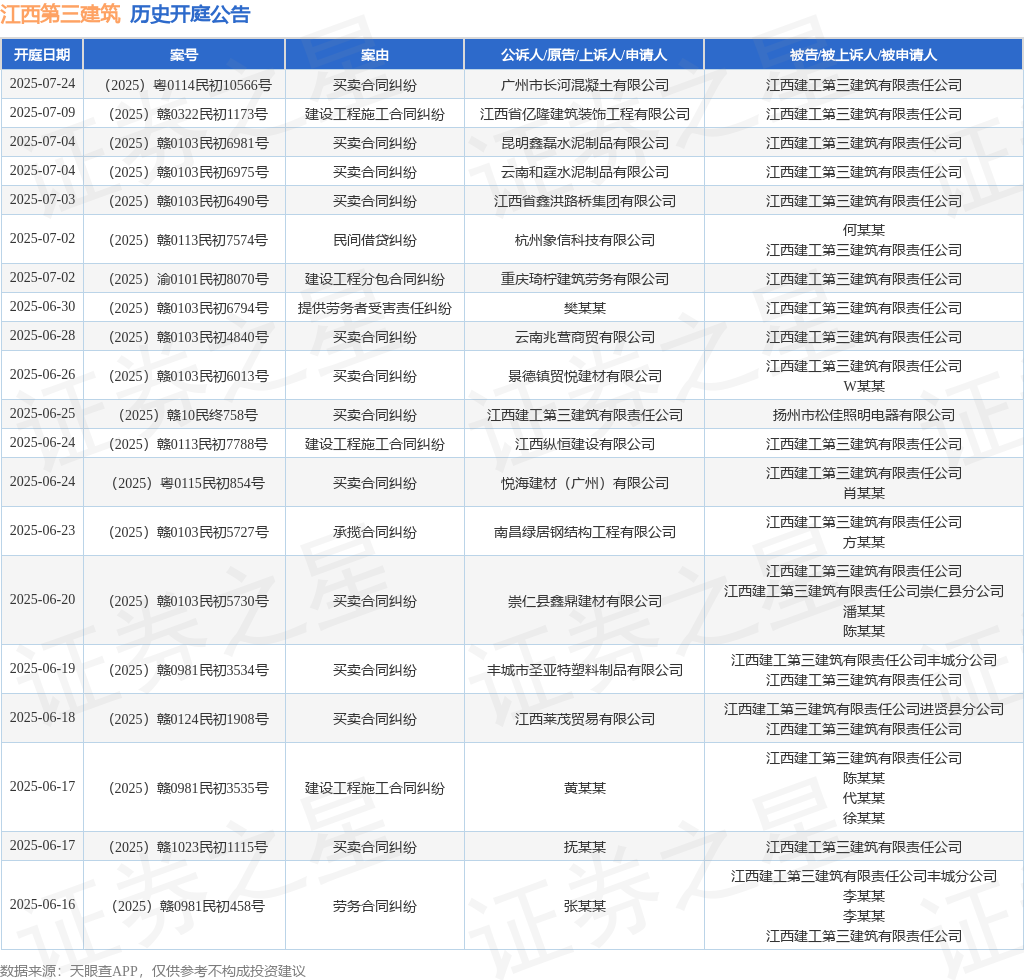Click plaintiff 重庆琦柠建筑劳务有限公司
Viewport: 1024px width, 980px height.
(x=584, y=279)
